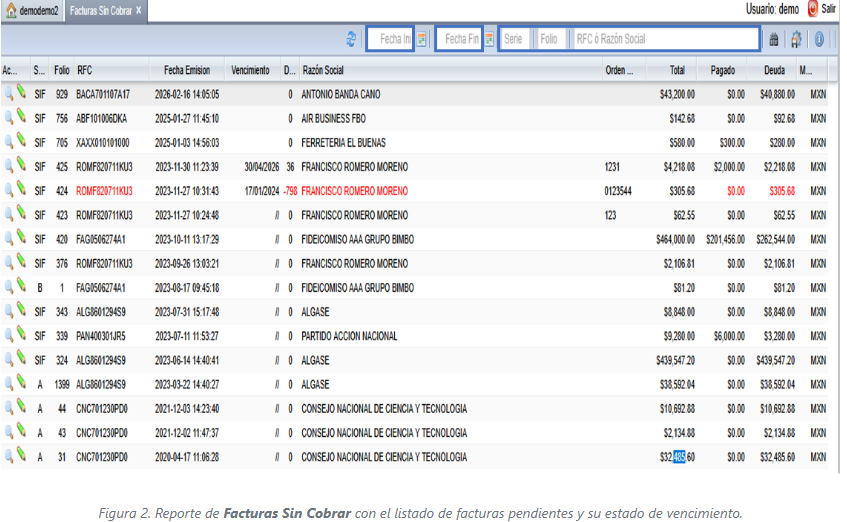Edit folio 420 FIDEICOMISO row with pencil icon
Viewport: 847px width, 522px height.
20,238
